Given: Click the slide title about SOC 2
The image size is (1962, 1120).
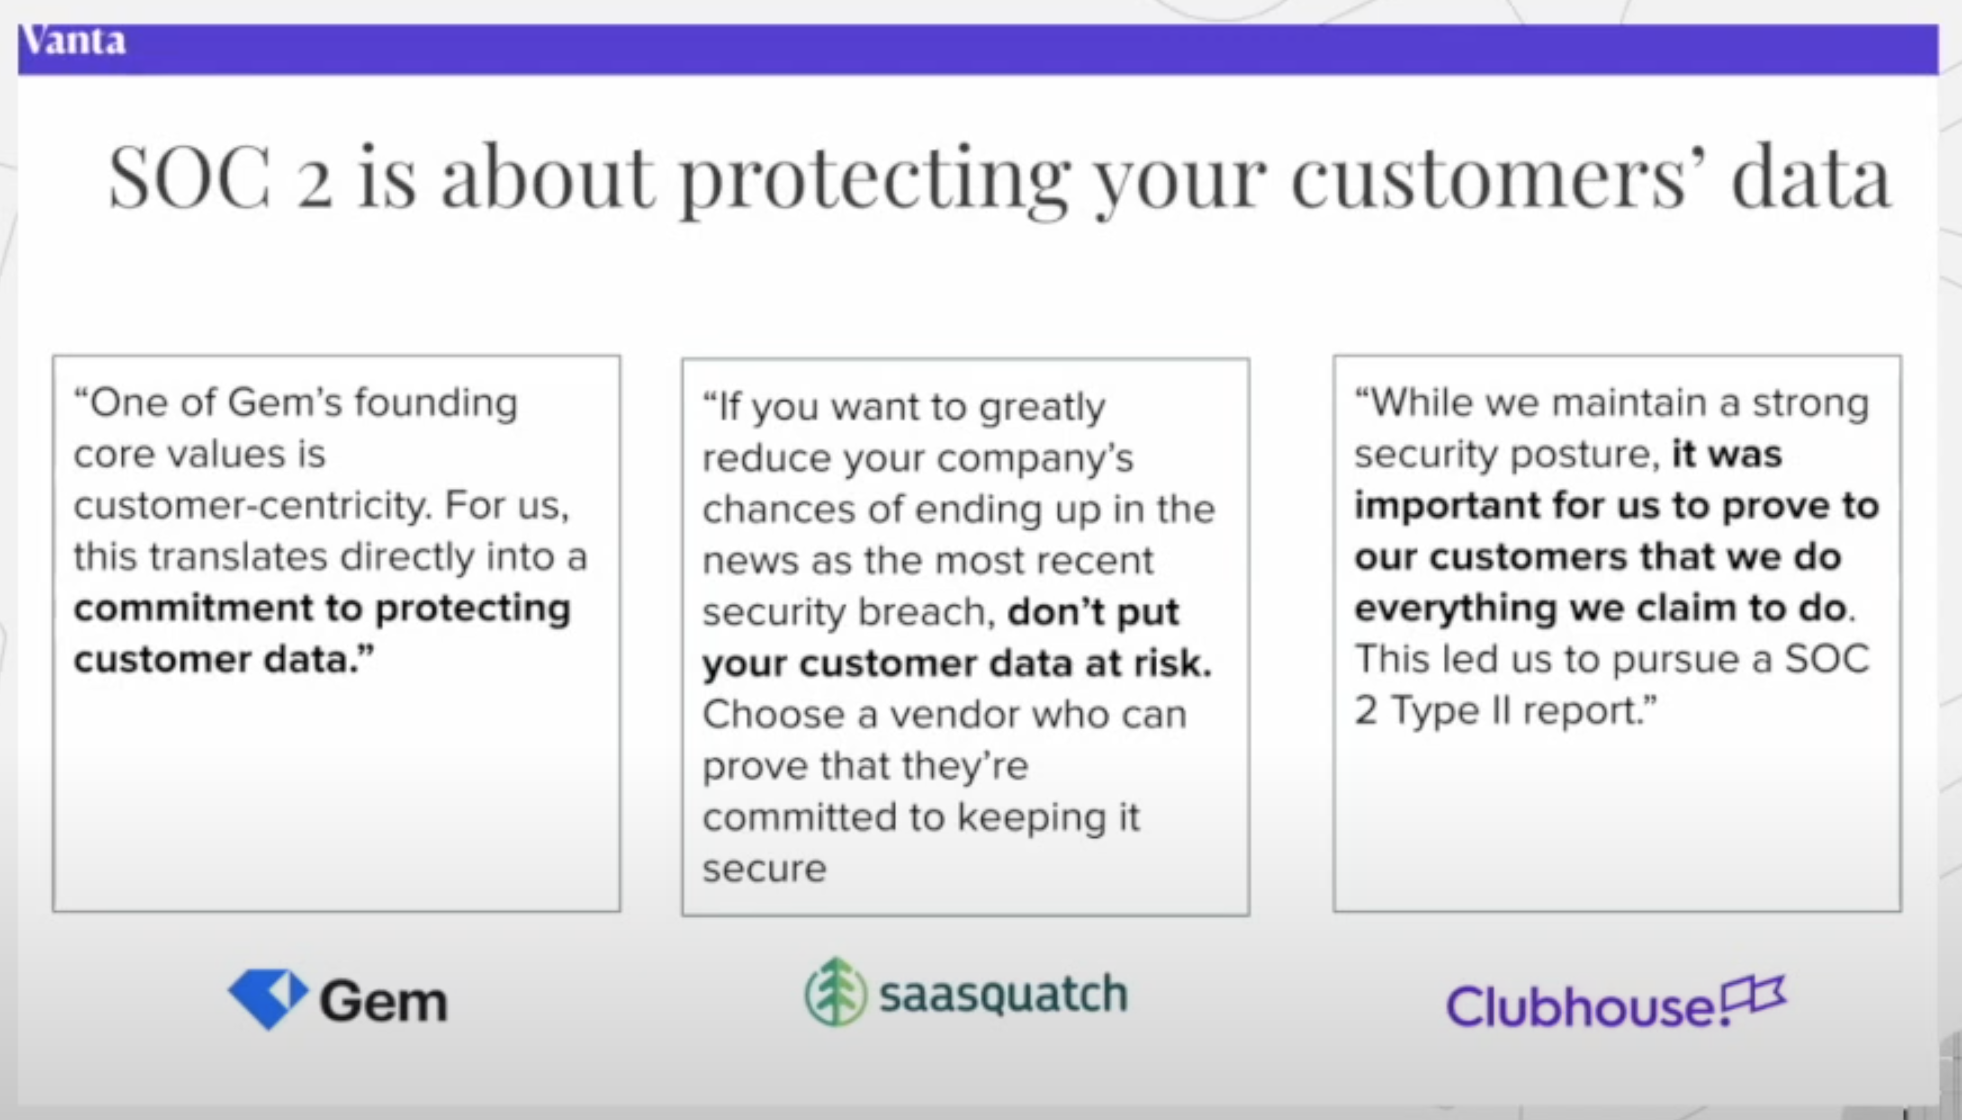Looking at the screenshot, I should pyautogui.click(x=999, y=178).
